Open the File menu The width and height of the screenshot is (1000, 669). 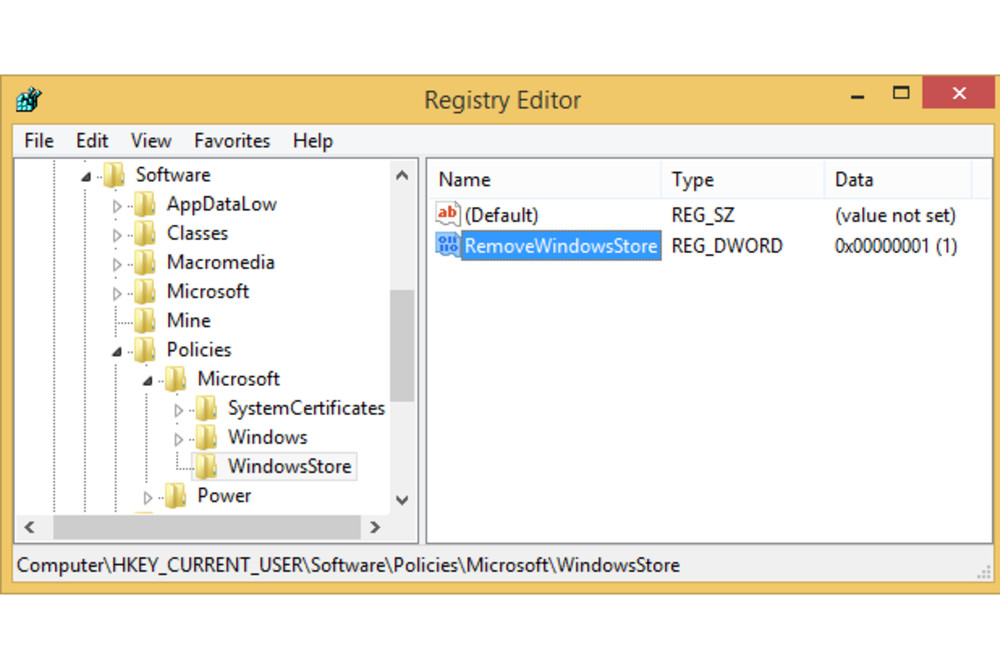tap(39, 140)
